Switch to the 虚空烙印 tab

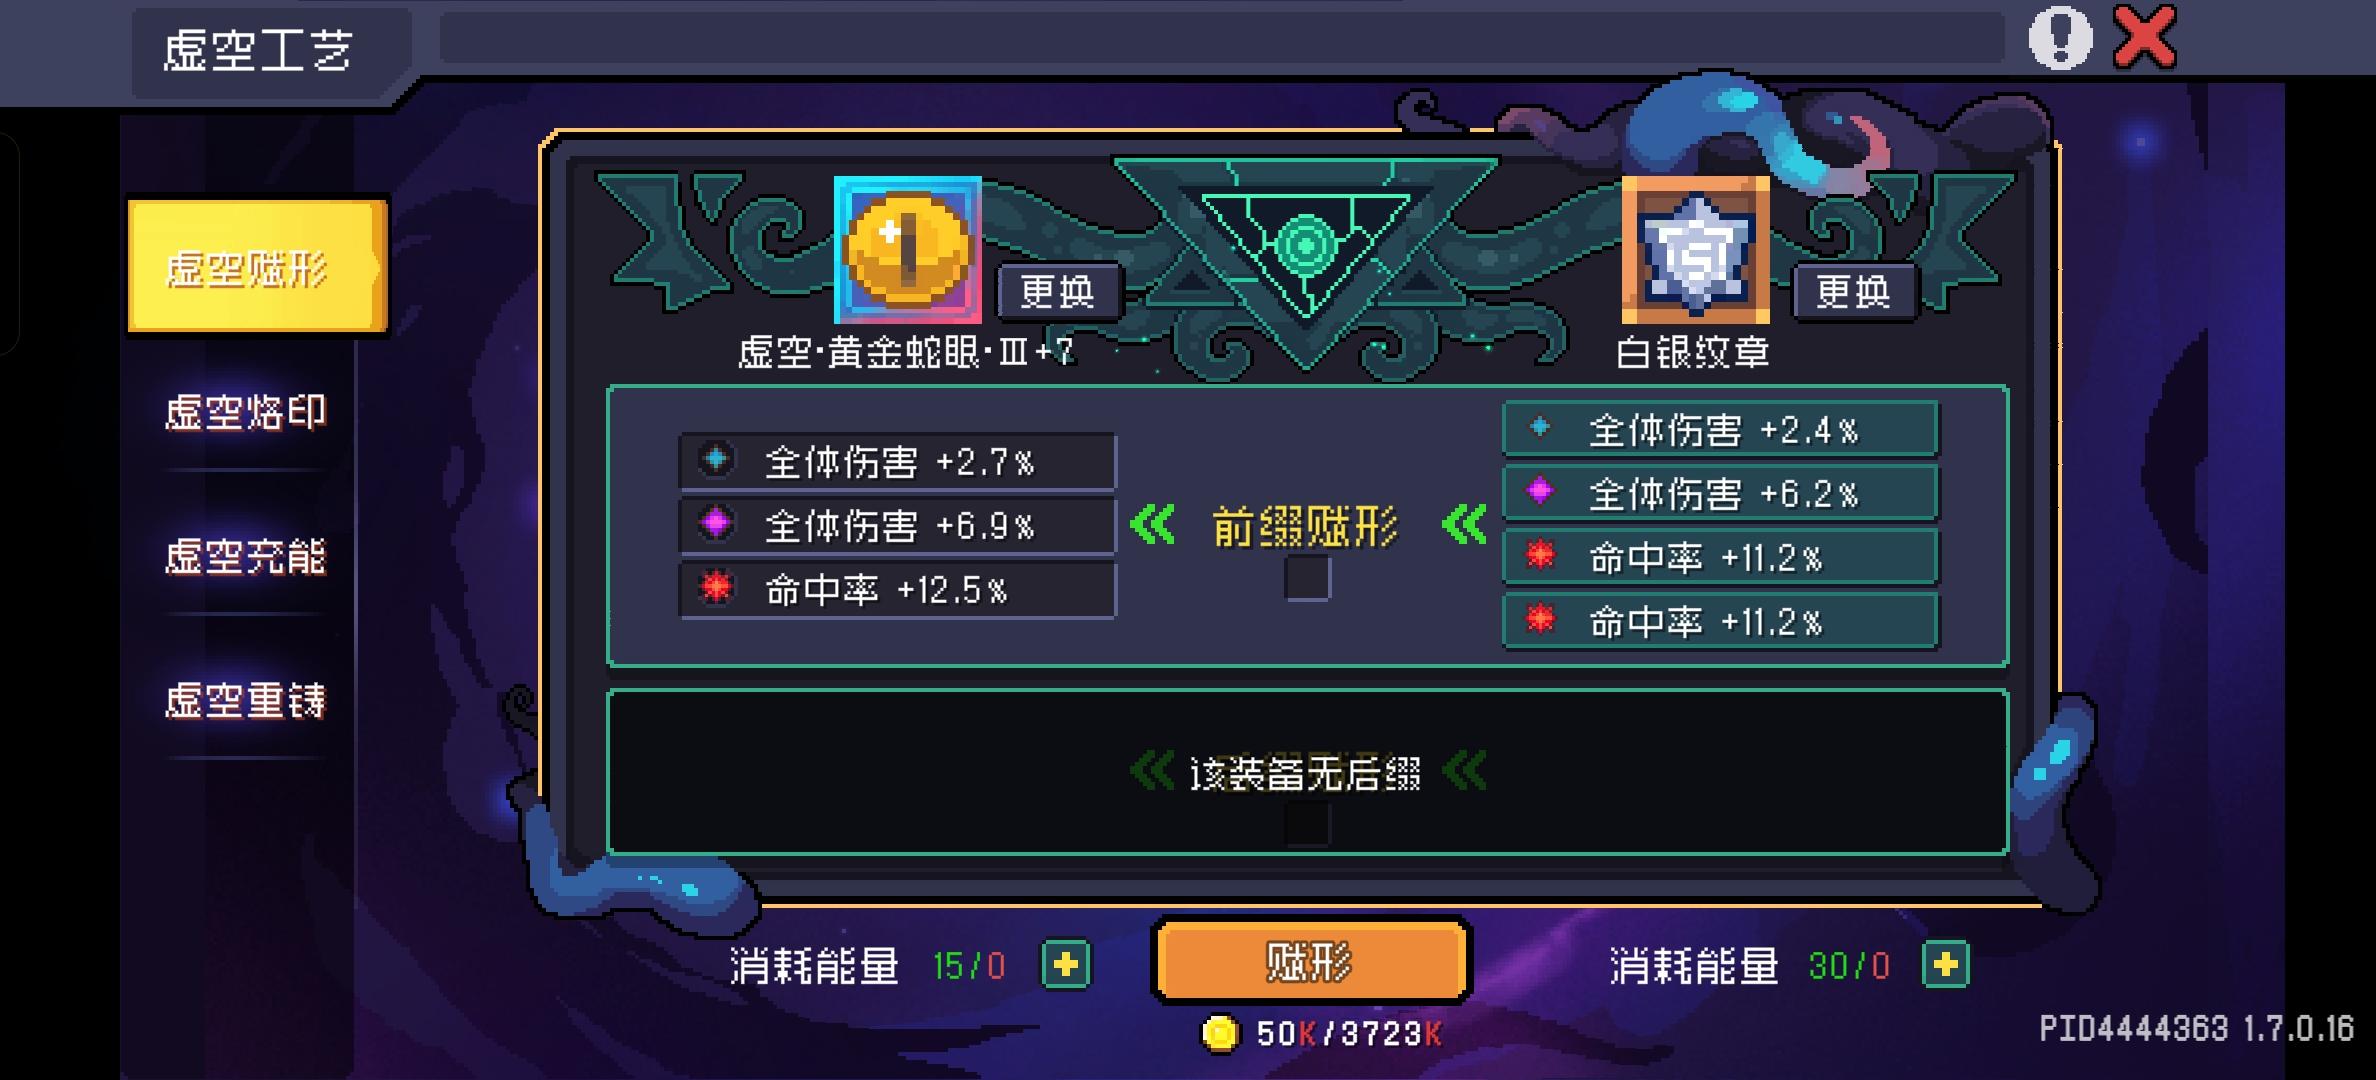point(246,412)
